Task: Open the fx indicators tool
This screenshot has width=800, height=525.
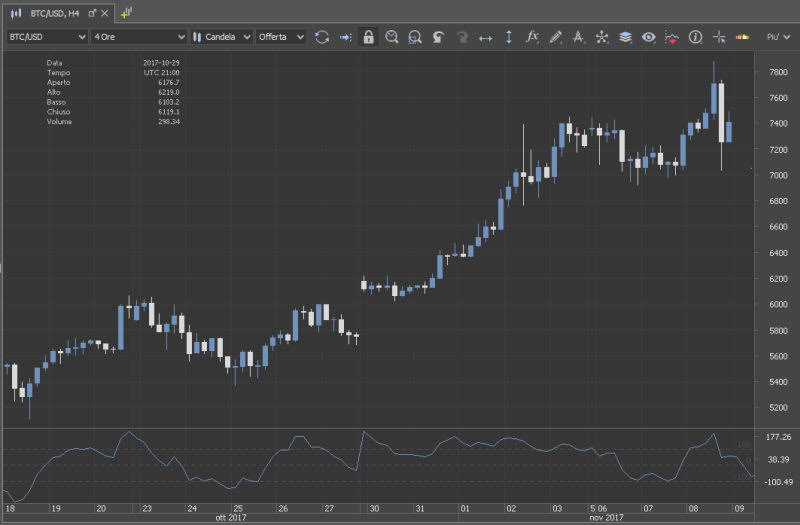Action: (532, 37)
